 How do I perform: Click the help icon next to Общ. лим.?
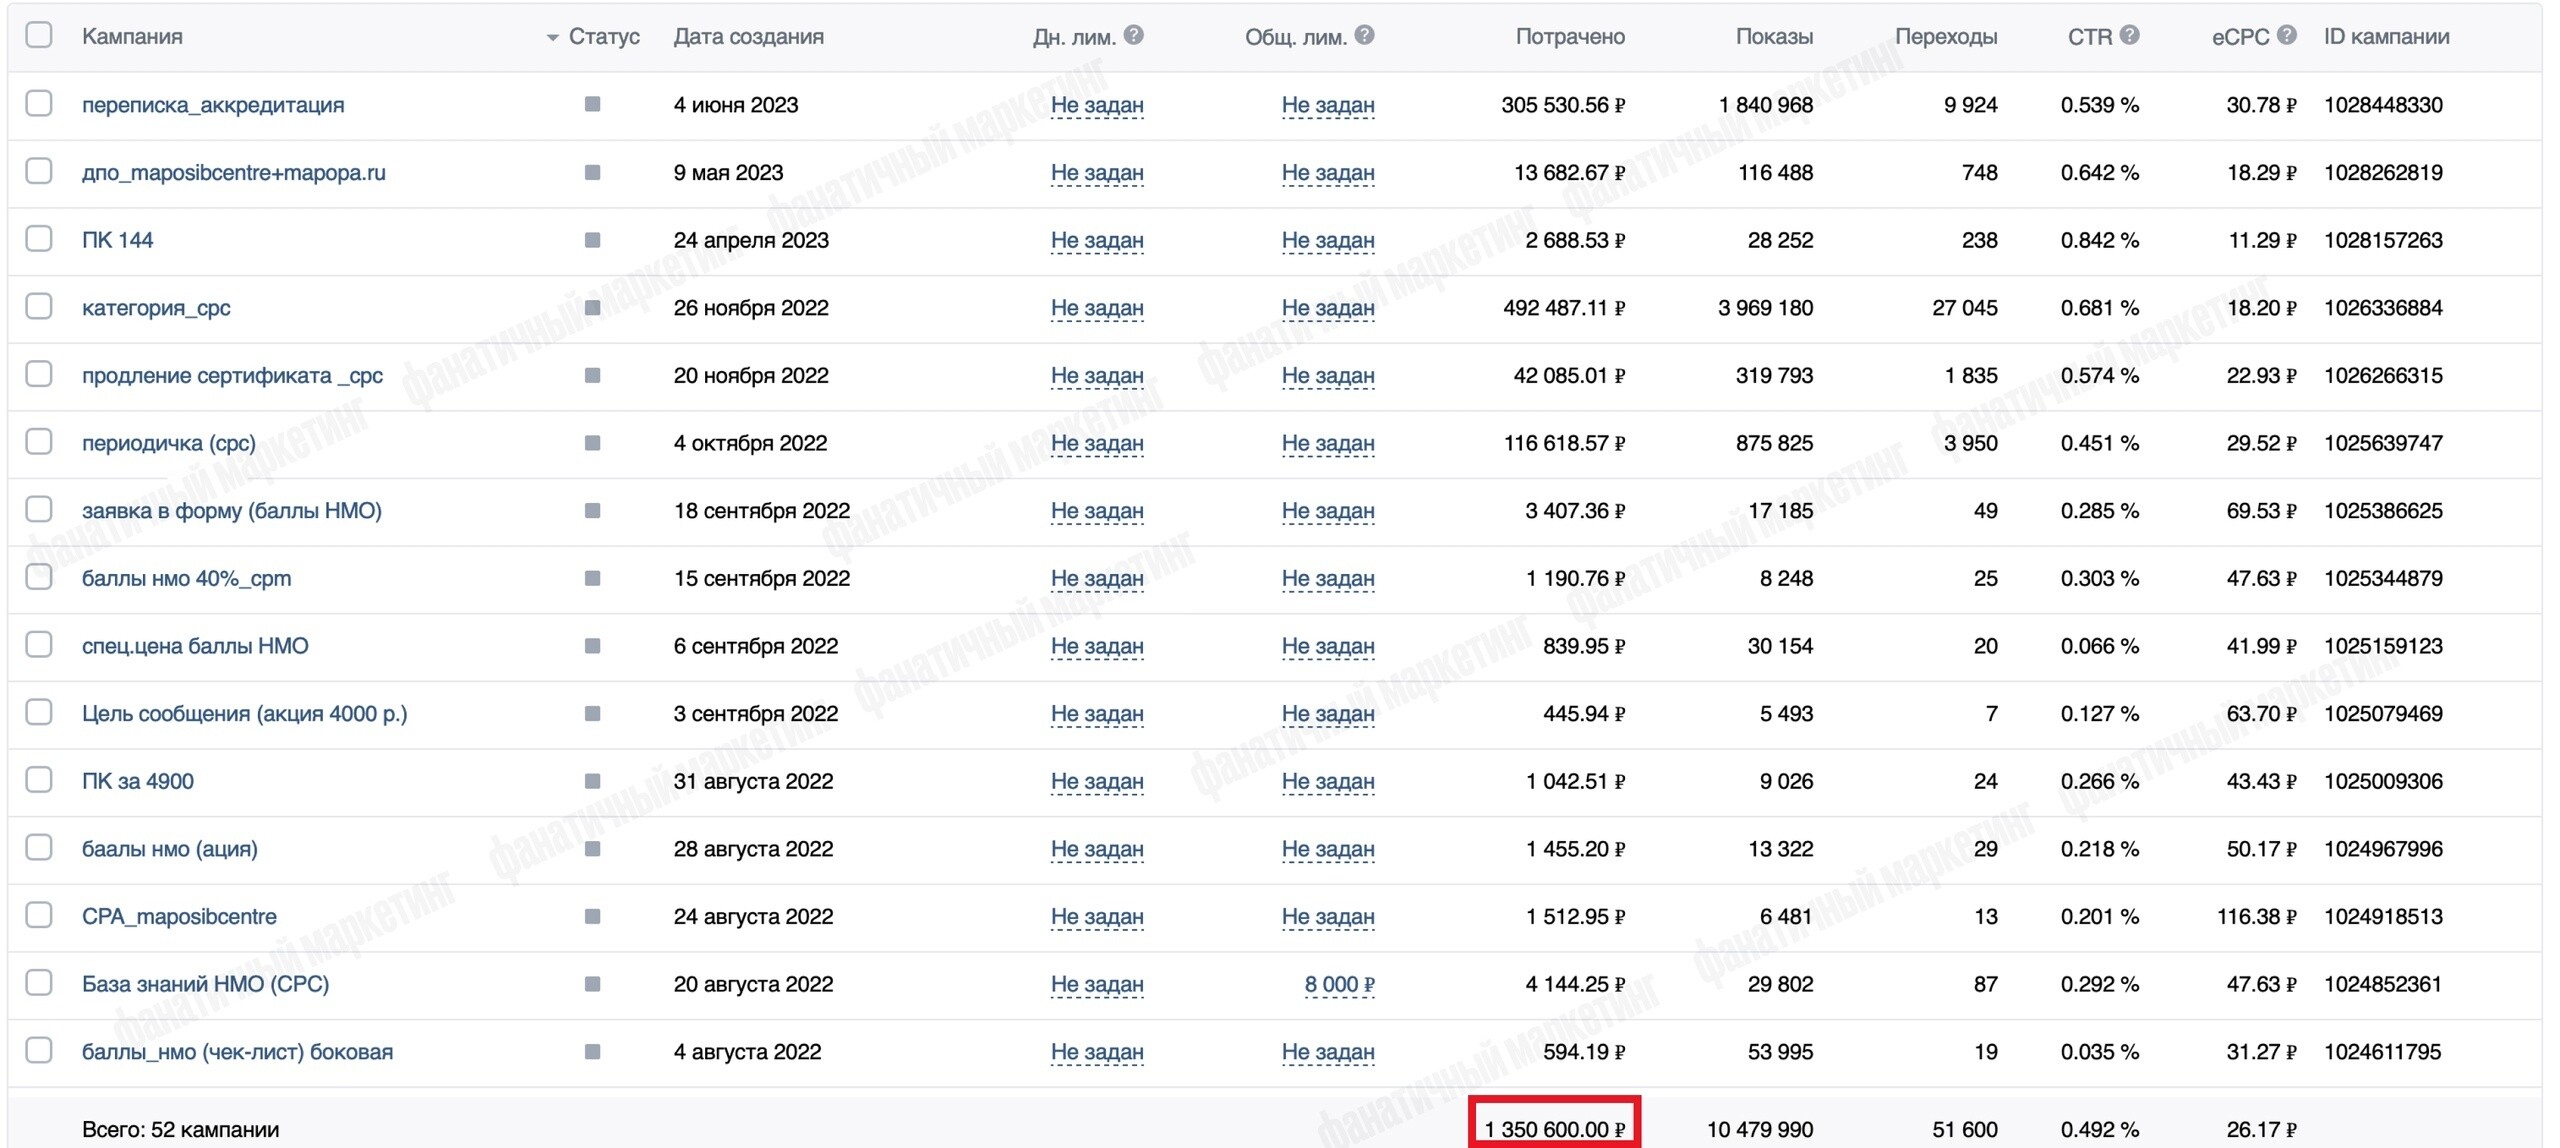(x=1364, y=35)
